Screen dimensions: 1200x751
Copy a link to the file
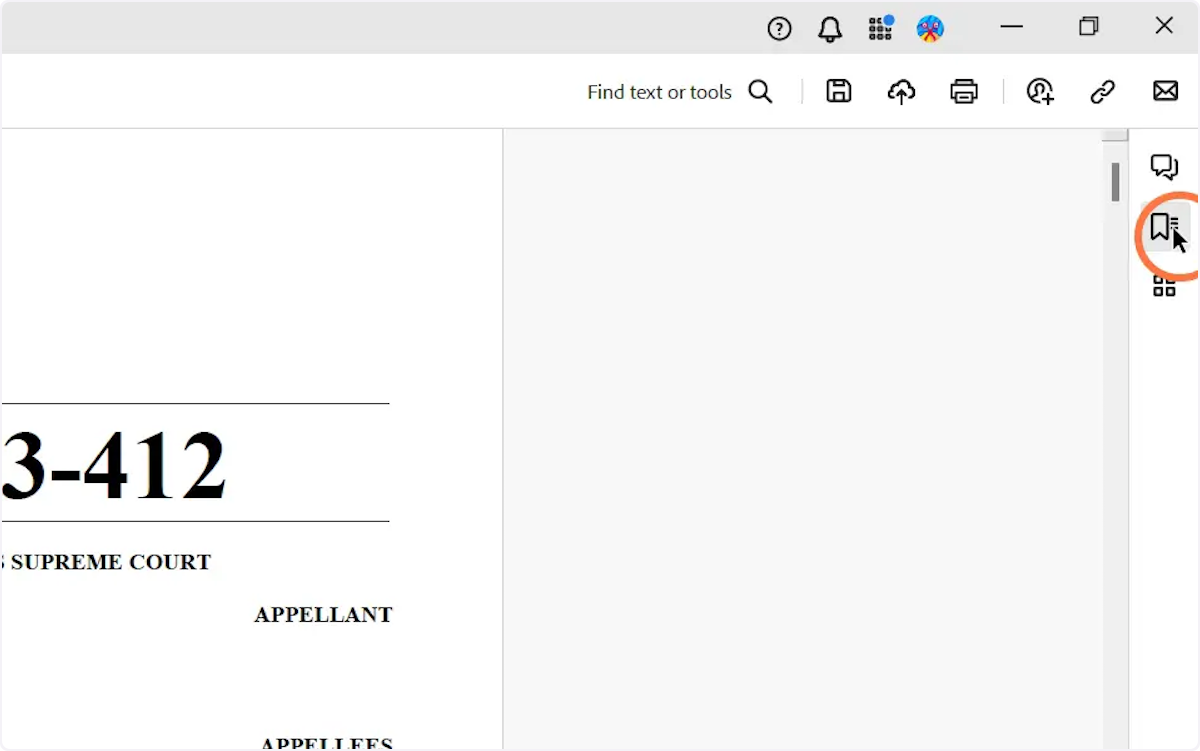[x=1102, y=92]
